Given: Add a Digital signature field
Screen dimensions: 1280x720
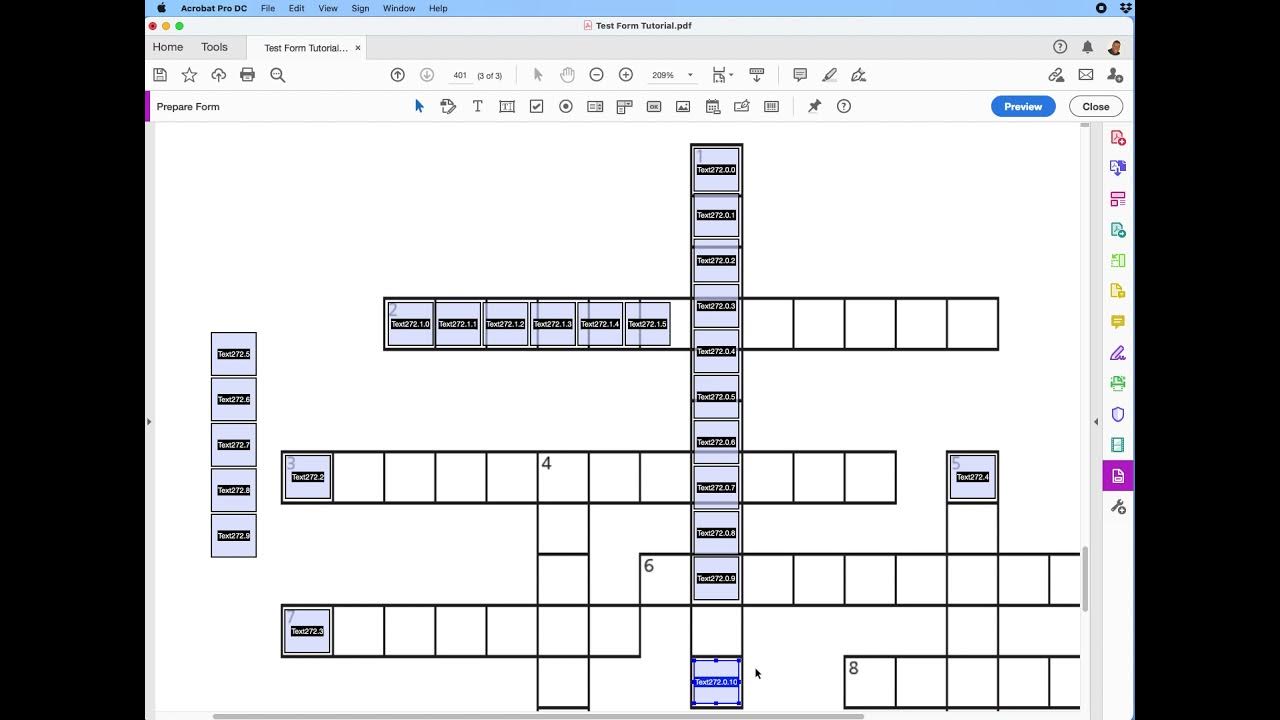Looking at the screenshot, I should coord(742,106).
